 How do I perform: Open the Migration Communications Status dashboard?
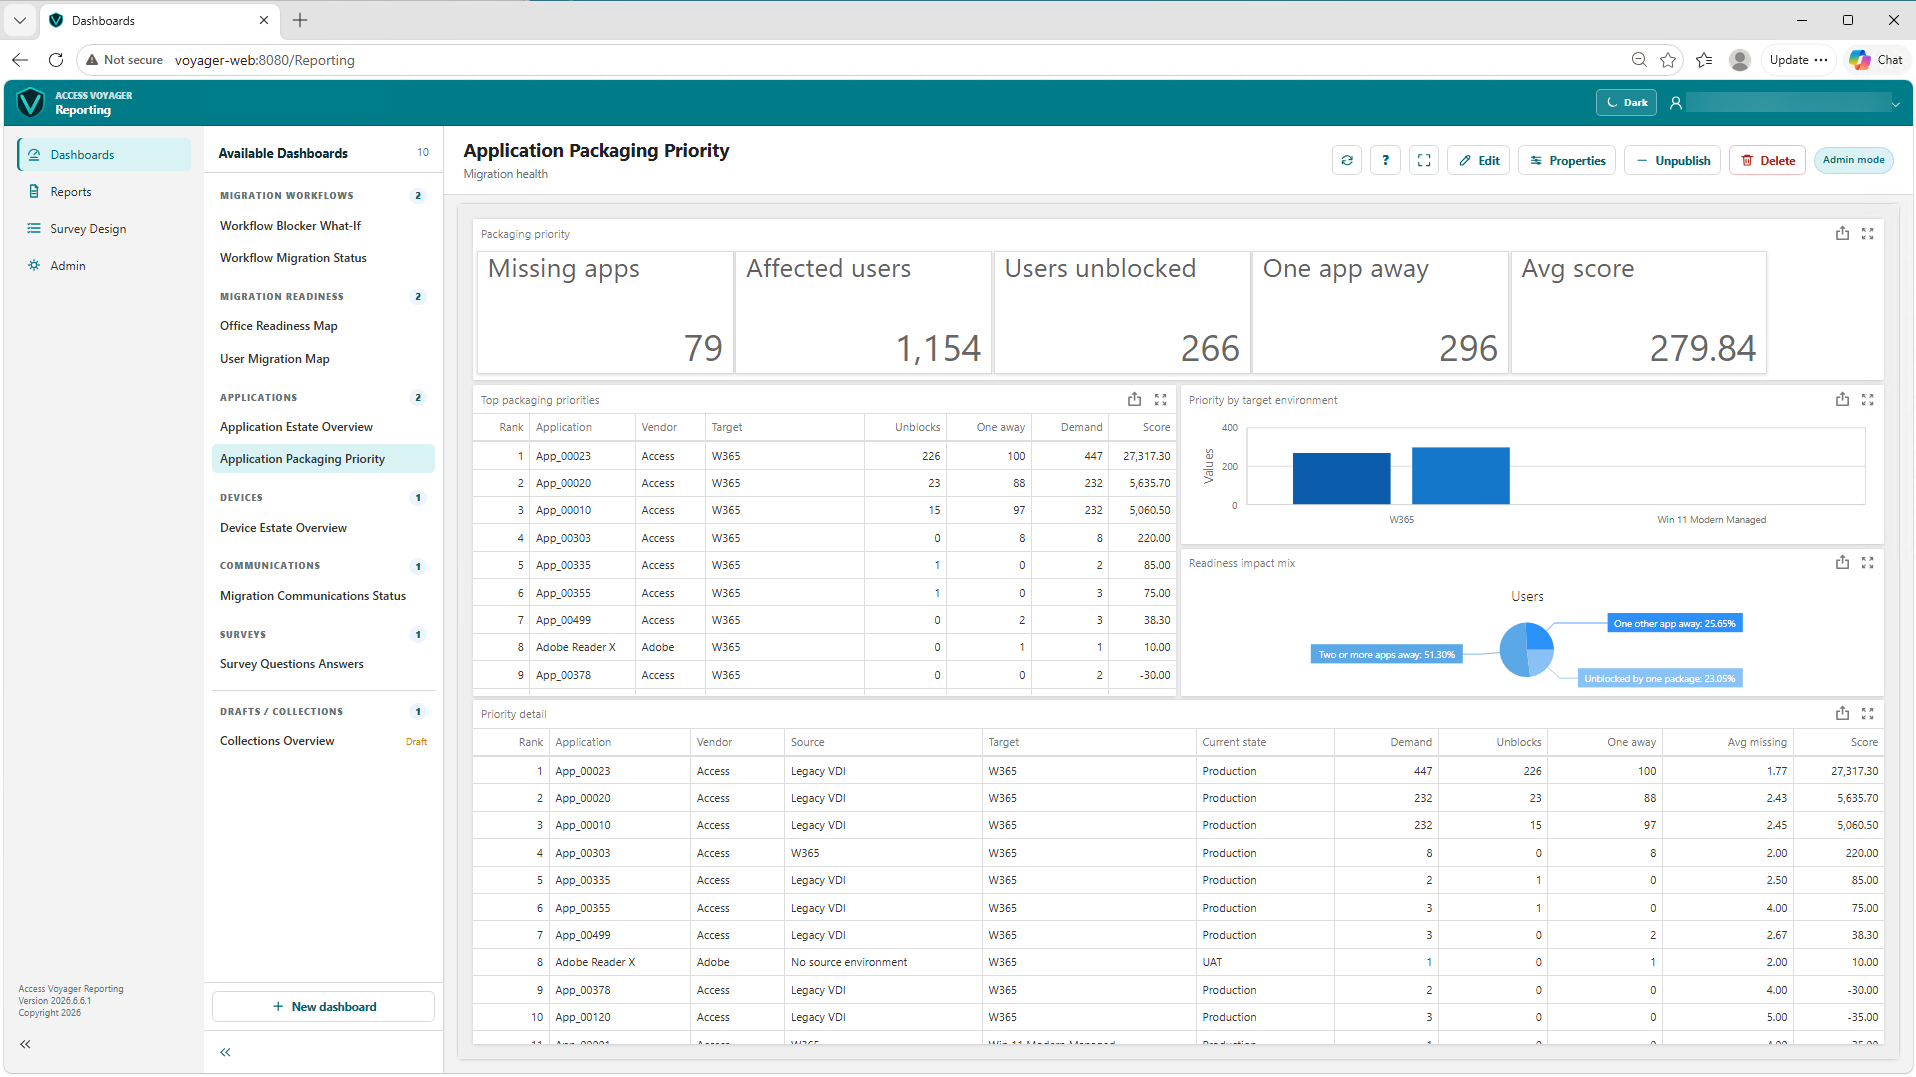(x=323, y=596)
